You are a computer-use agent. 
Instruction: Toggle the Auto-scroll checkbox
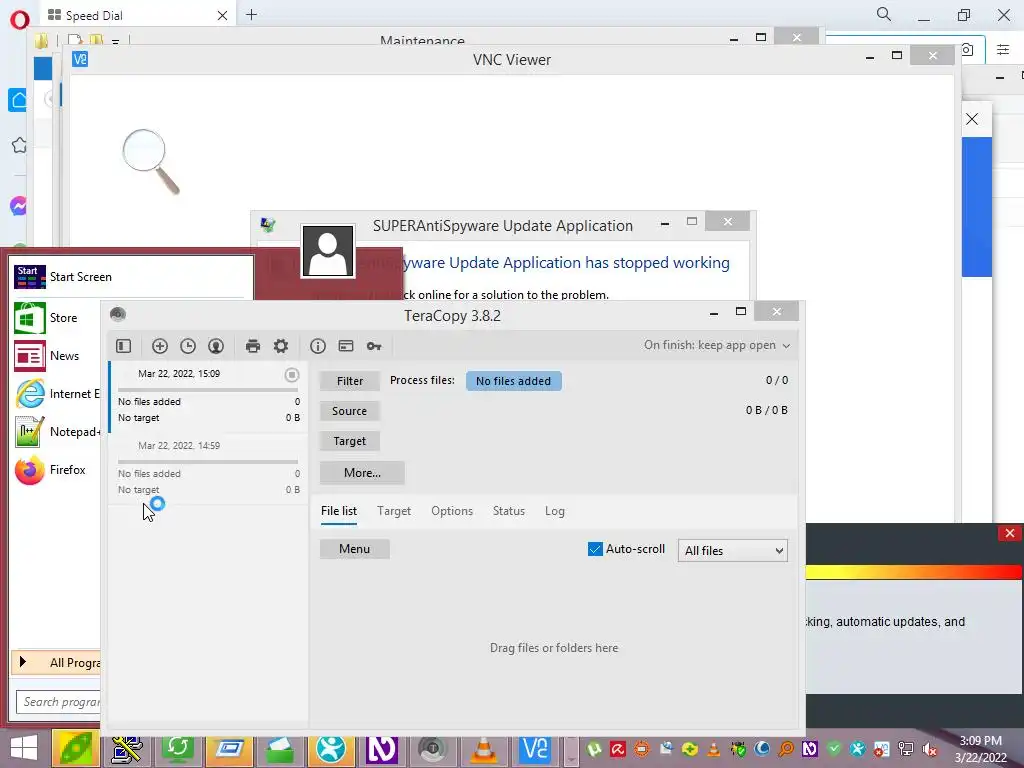[595, 549]
